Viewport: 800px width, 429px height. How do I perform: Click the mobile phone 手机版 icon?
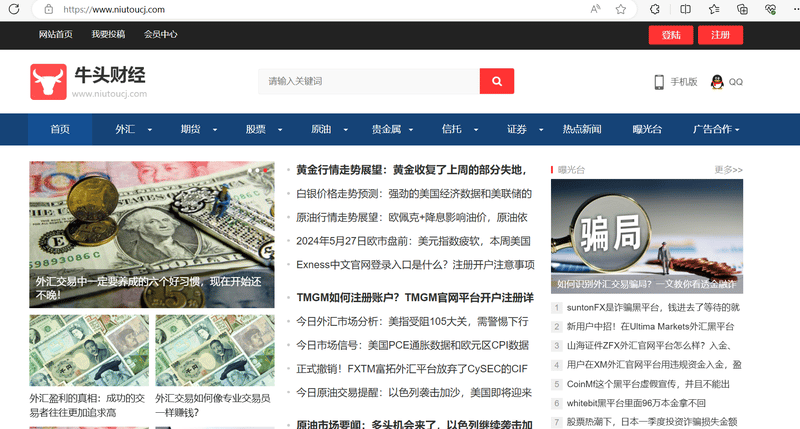tap(659, 82)
